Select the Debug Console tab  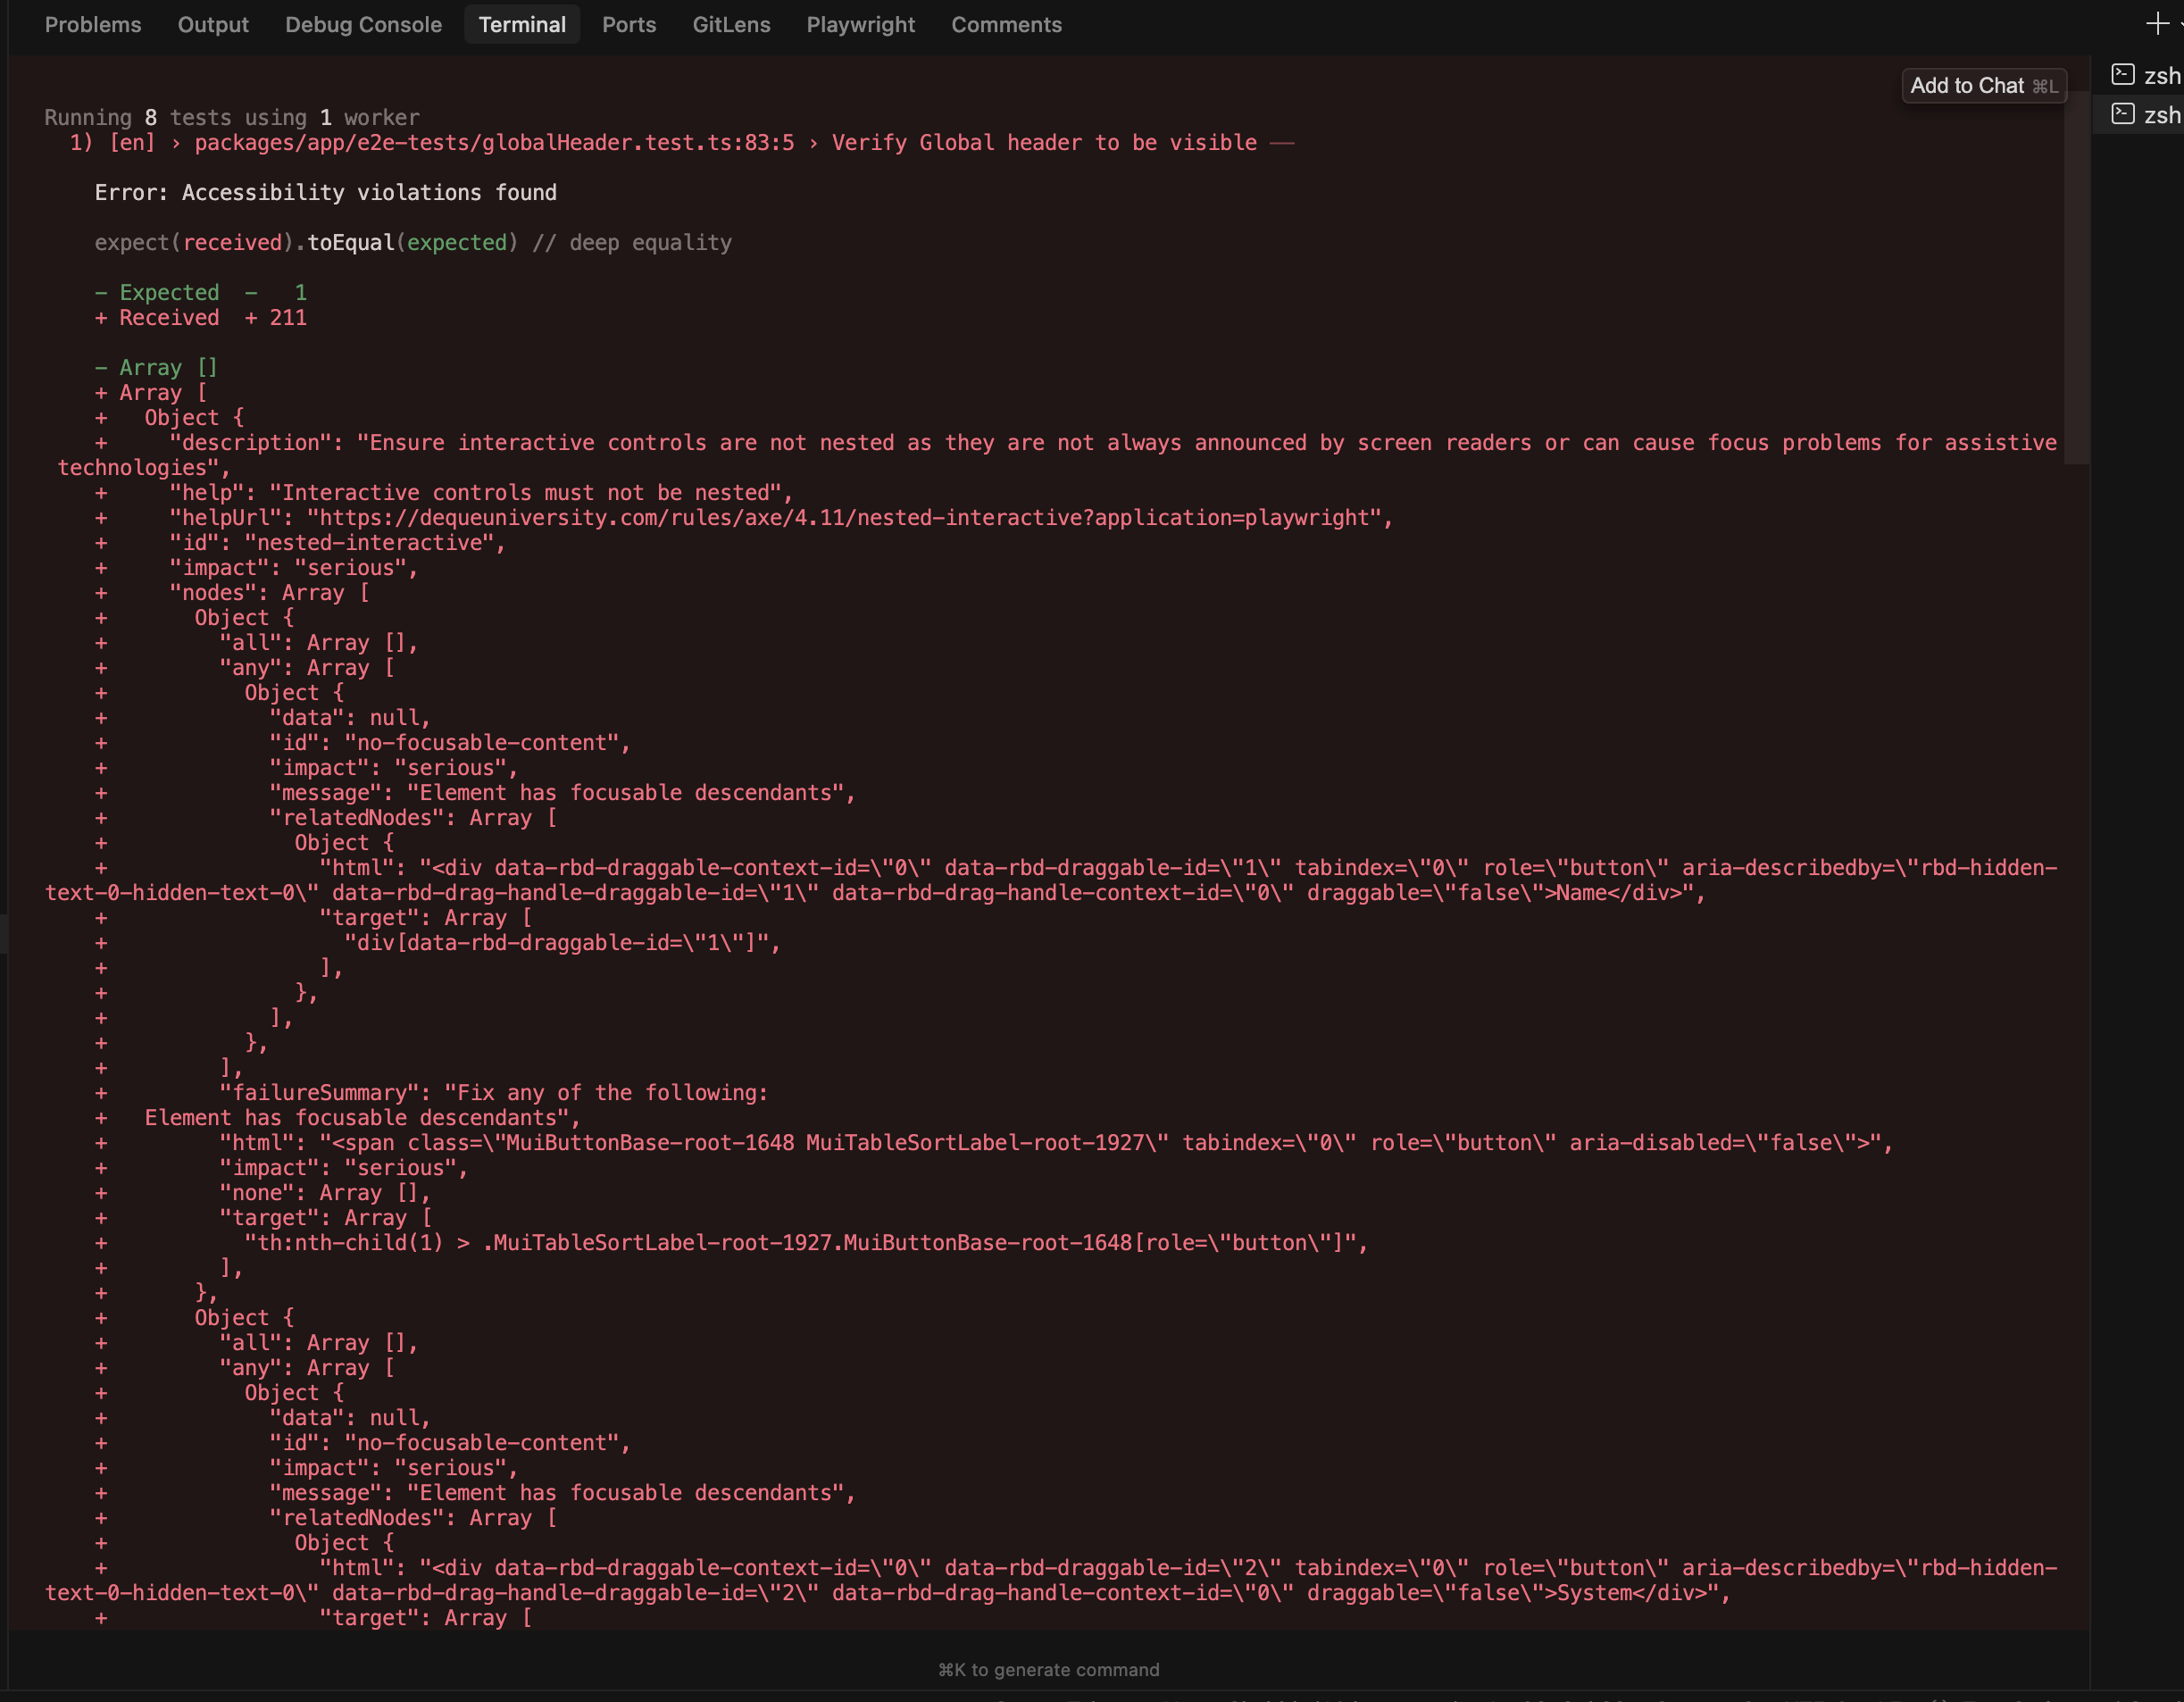pyautogui.click(x=363, y=25)
